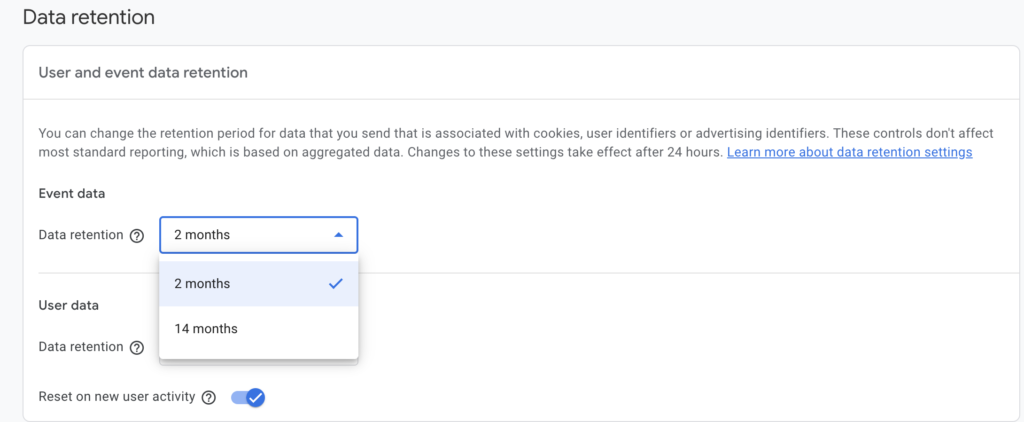
Task: Click help icon beside User data retention
Action: tap(137, 347)
